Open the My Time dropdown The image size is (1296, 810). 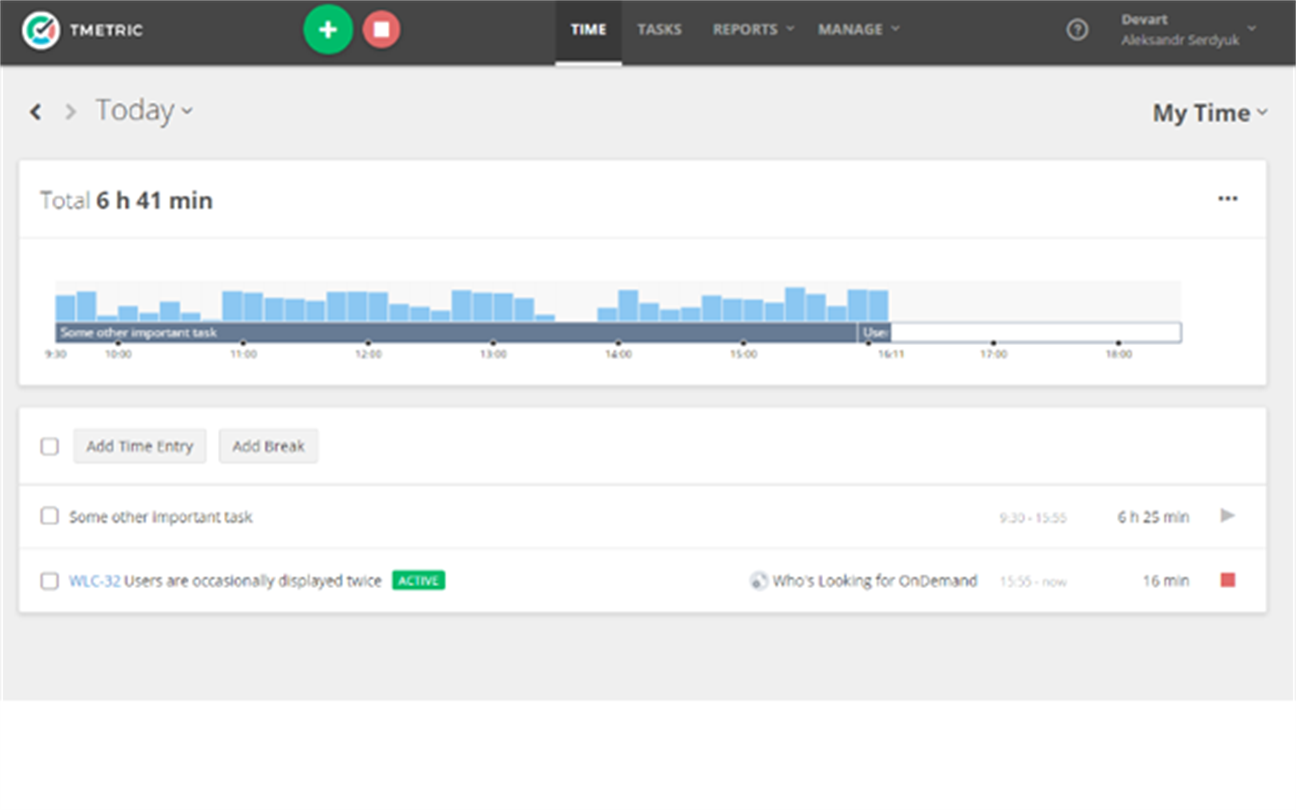click(x=1210, y=113)
